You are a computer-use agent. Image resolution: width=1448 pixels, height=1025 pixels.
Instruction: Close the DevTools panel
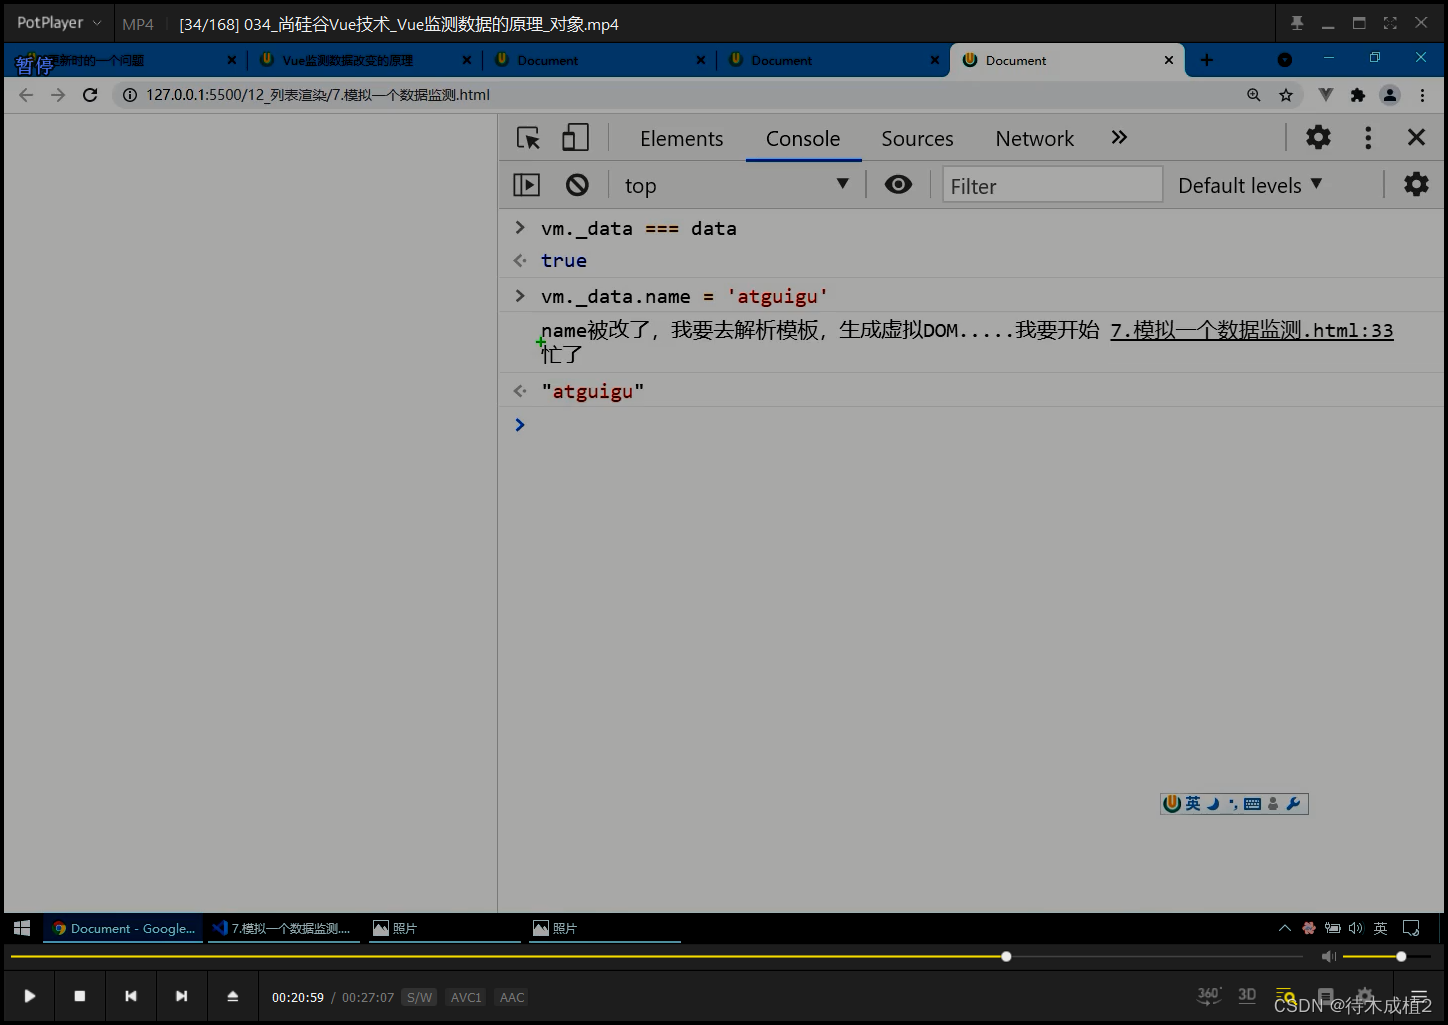coord(1416,138)
